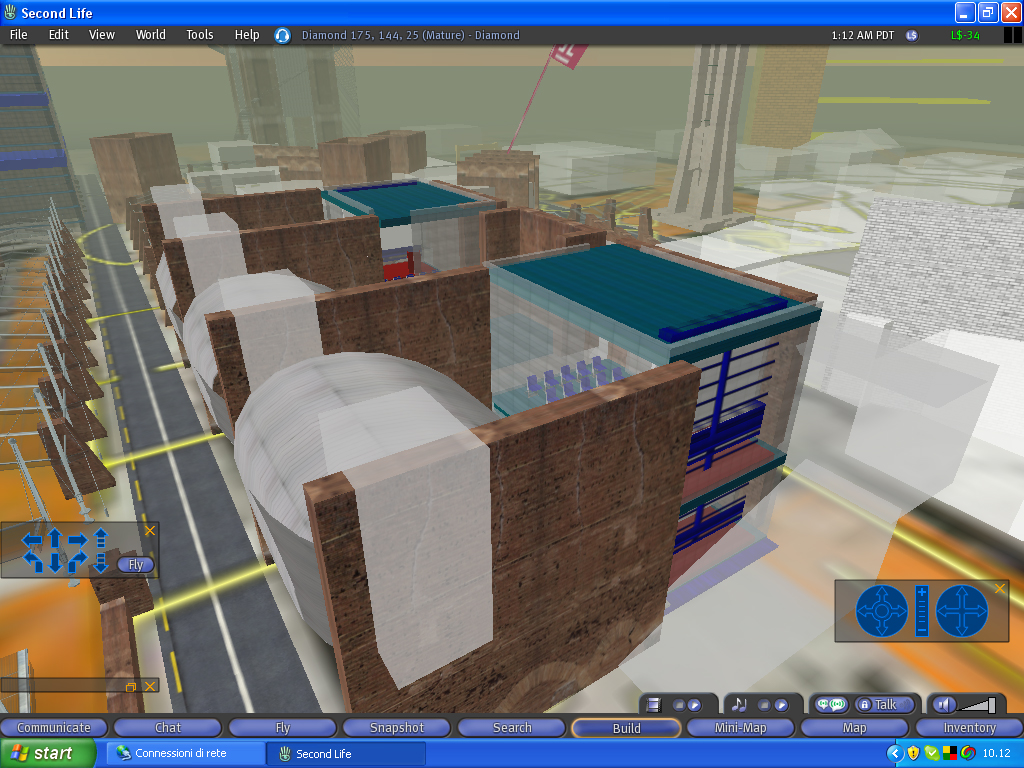This screenshot has width=1024, height=768.
Task: Close the movement controls panel
Action: coord(150,530)
